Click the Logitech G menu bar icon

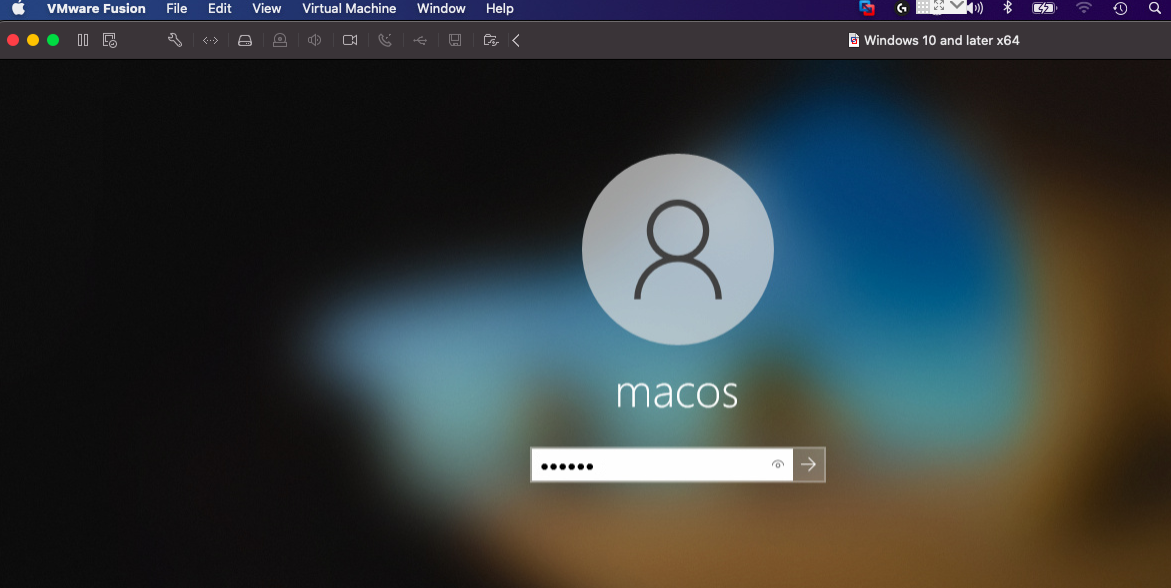(902, 8)
